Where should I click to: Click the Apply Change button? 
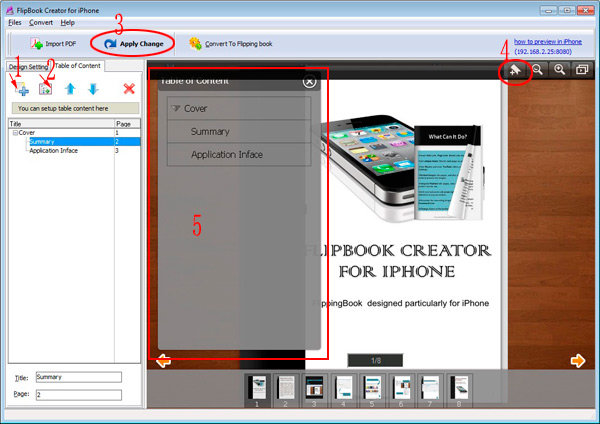click(134, 44)
